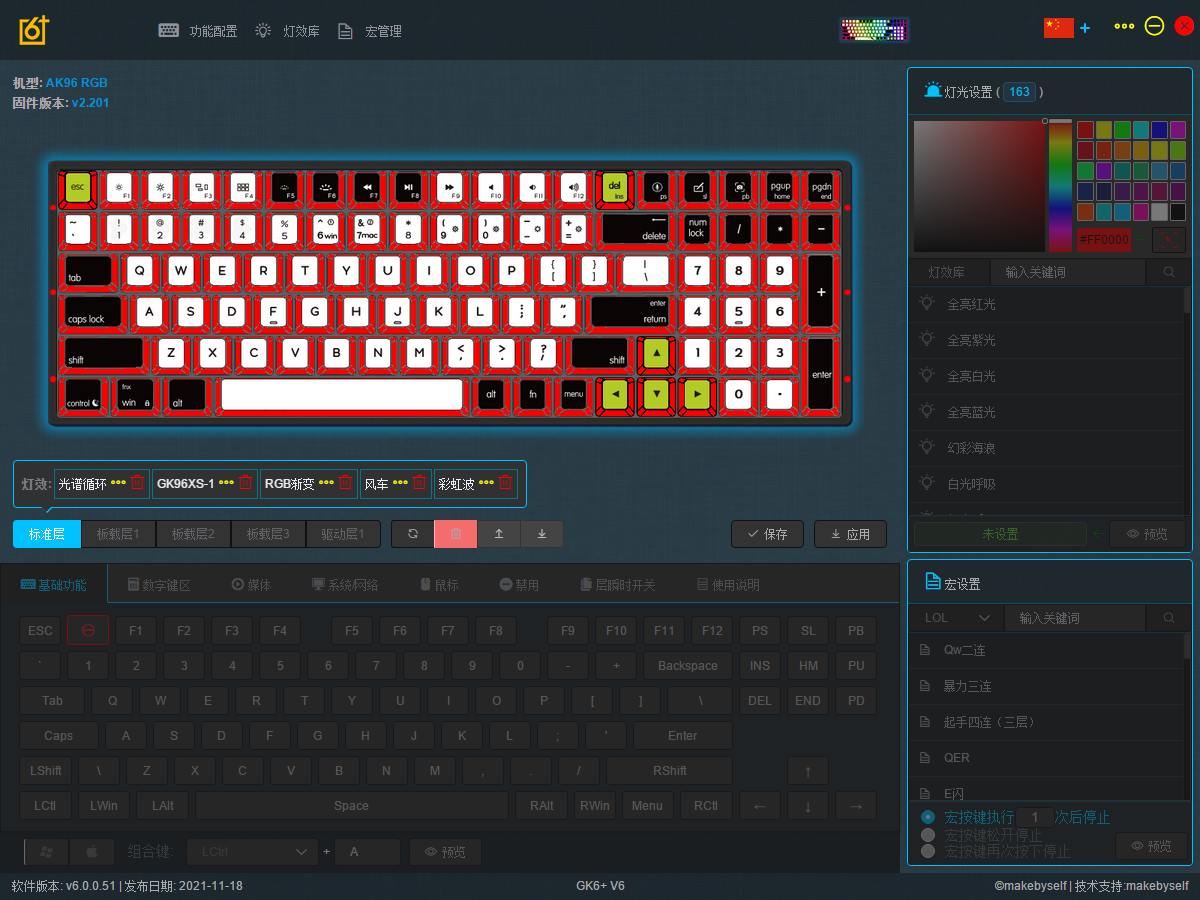Click the #FF0000 hex color field

pos(1104,240)
